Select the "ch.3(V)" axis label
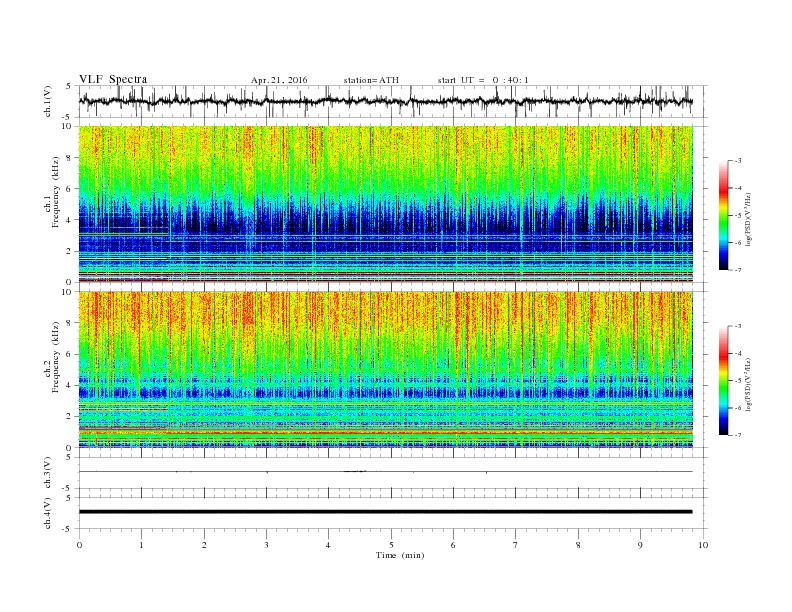Image resolution: width=792 pixels, height=612 pixels. tap(48, 472)
